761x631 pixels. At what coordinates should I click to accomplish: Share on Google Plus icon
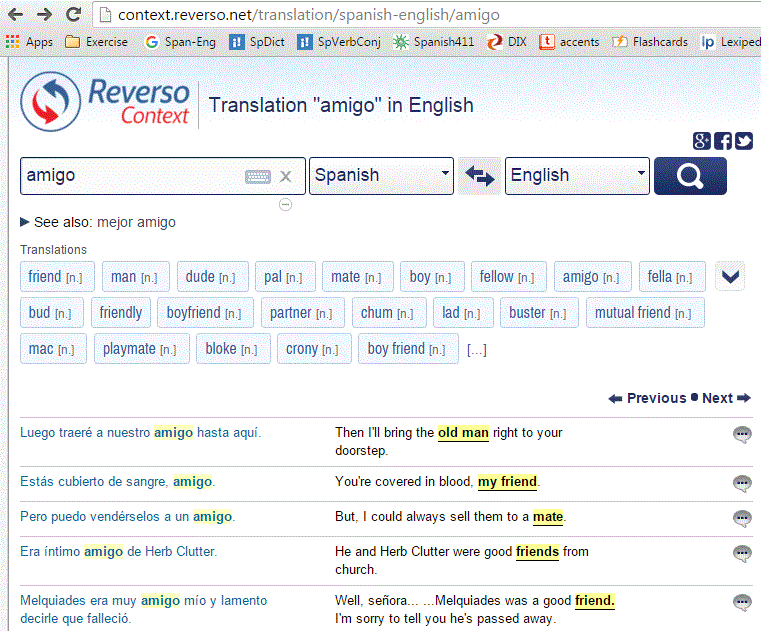tap(701, 141)
